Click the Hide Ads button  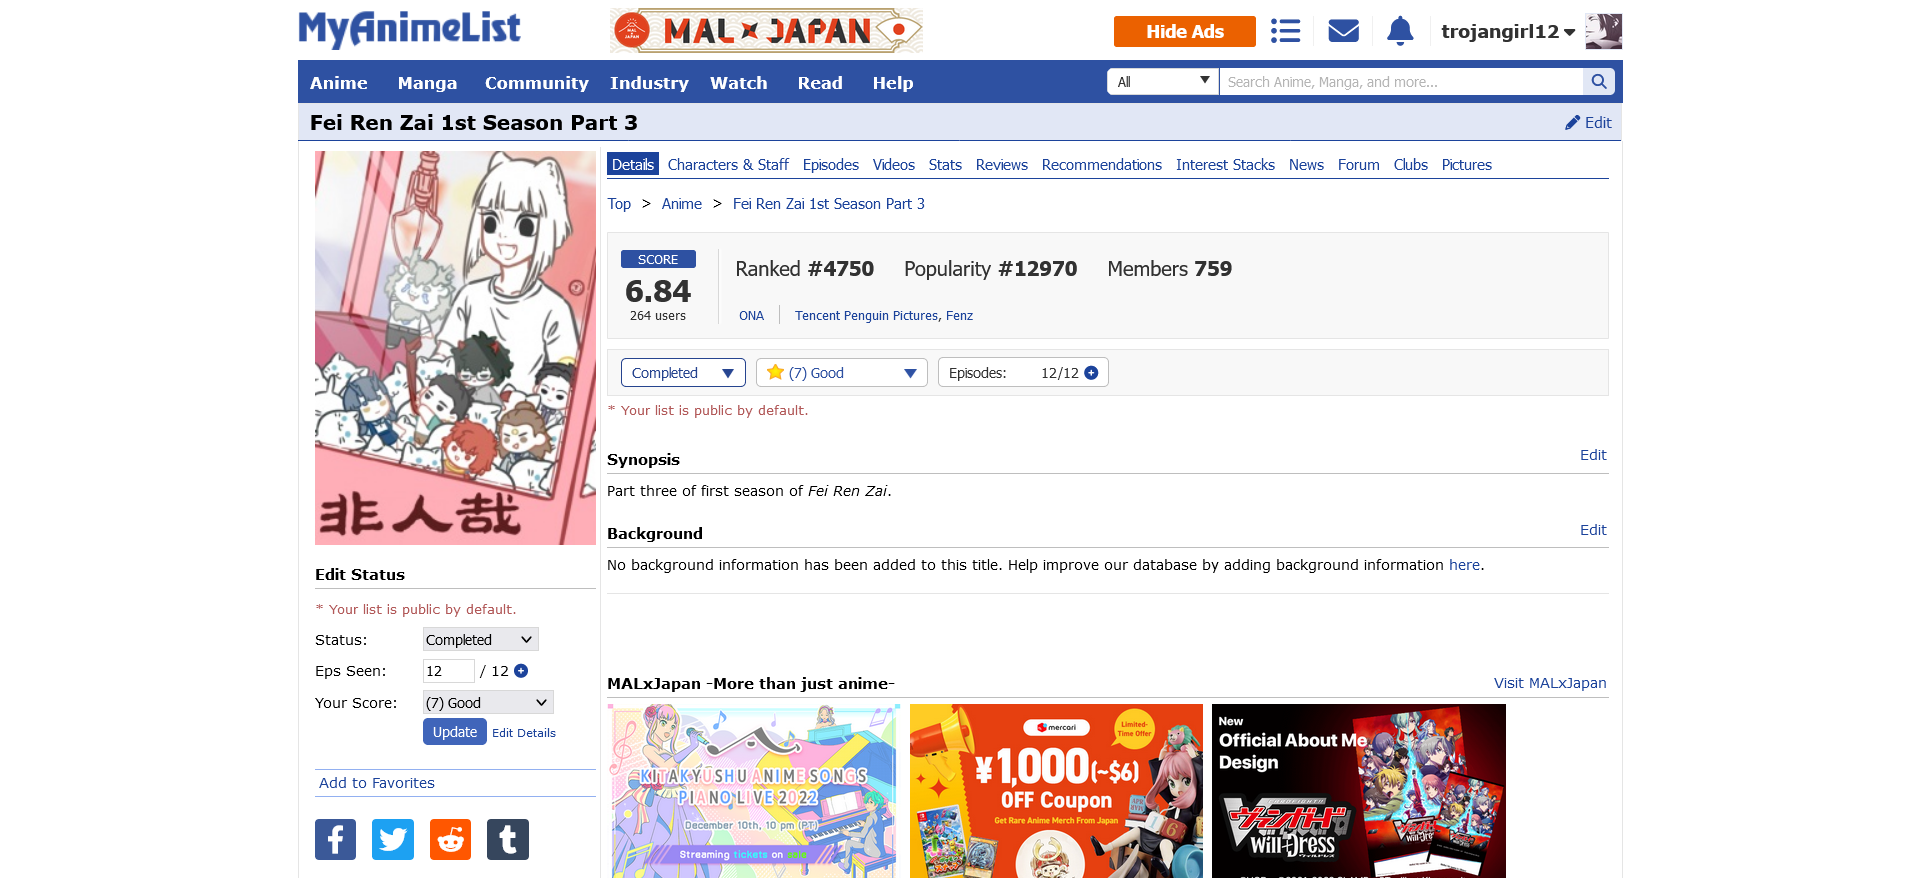(x=1185, y=31)
